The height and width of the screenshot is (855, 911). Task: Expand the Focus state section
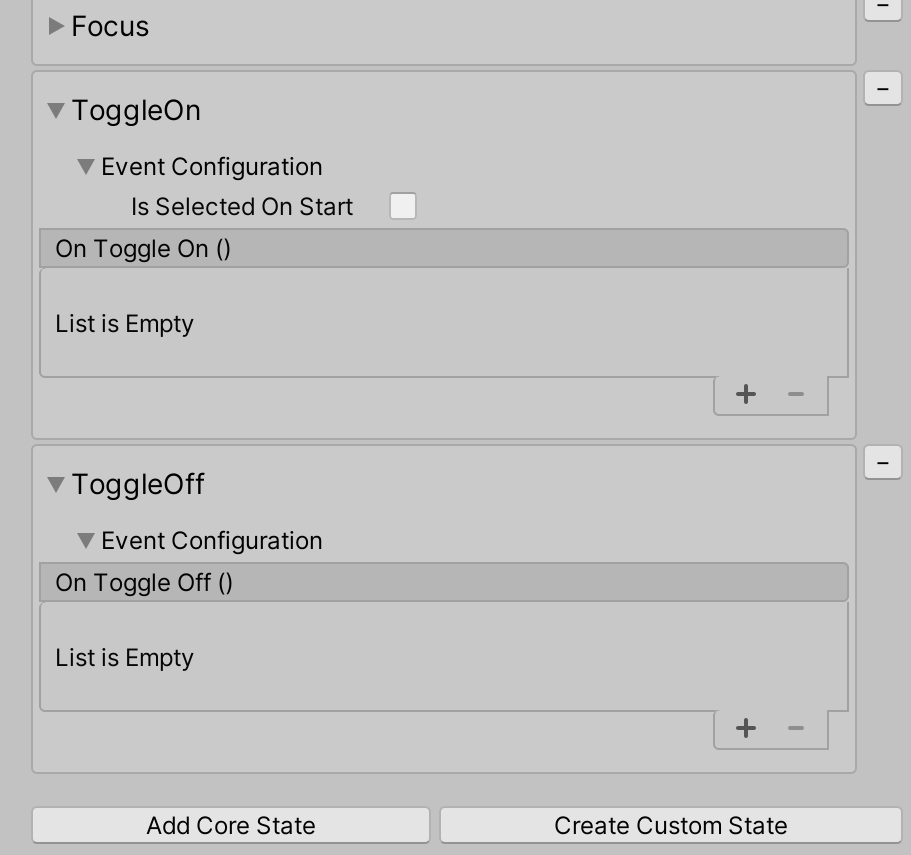coord(54,27)
